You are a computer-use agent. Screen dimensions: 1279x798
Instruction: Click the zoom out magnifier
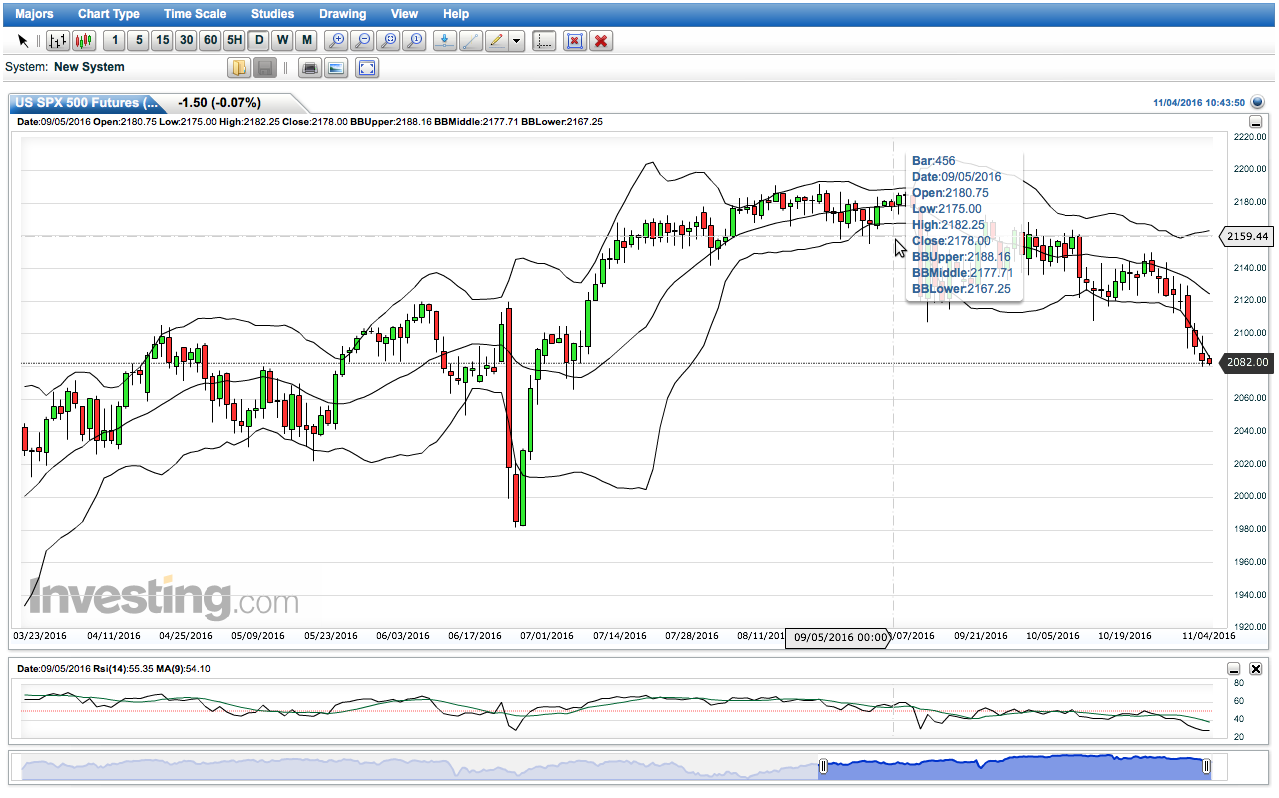tap(362, 41)
